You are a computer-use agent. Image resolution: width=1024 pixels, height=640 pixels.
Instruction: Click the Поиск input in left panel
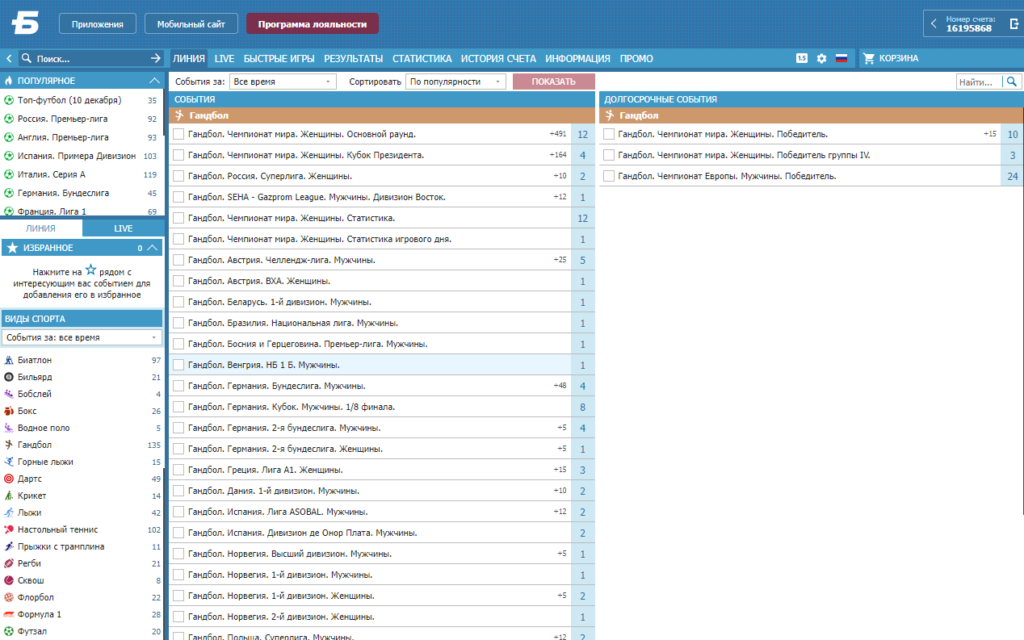click(90, 59)
